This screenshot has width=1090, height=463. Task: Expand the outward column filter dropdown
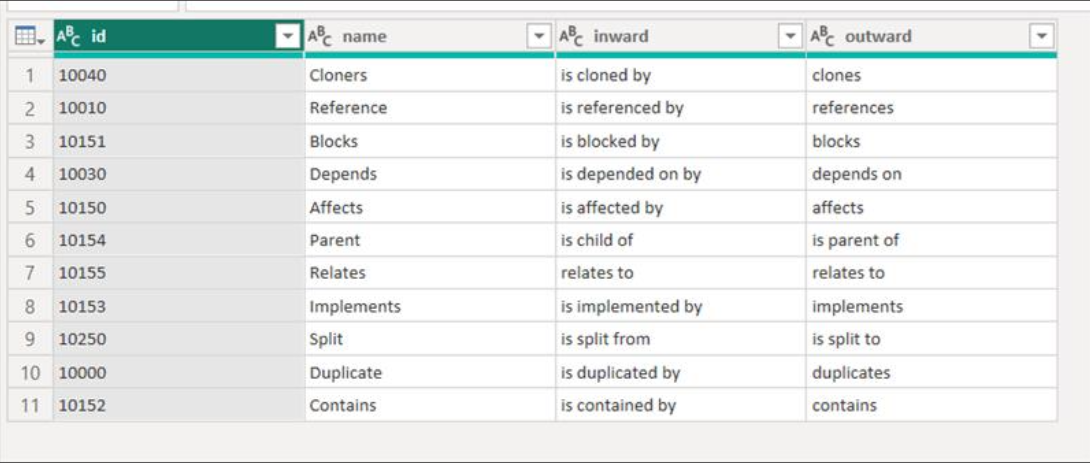pos(1041,37)
